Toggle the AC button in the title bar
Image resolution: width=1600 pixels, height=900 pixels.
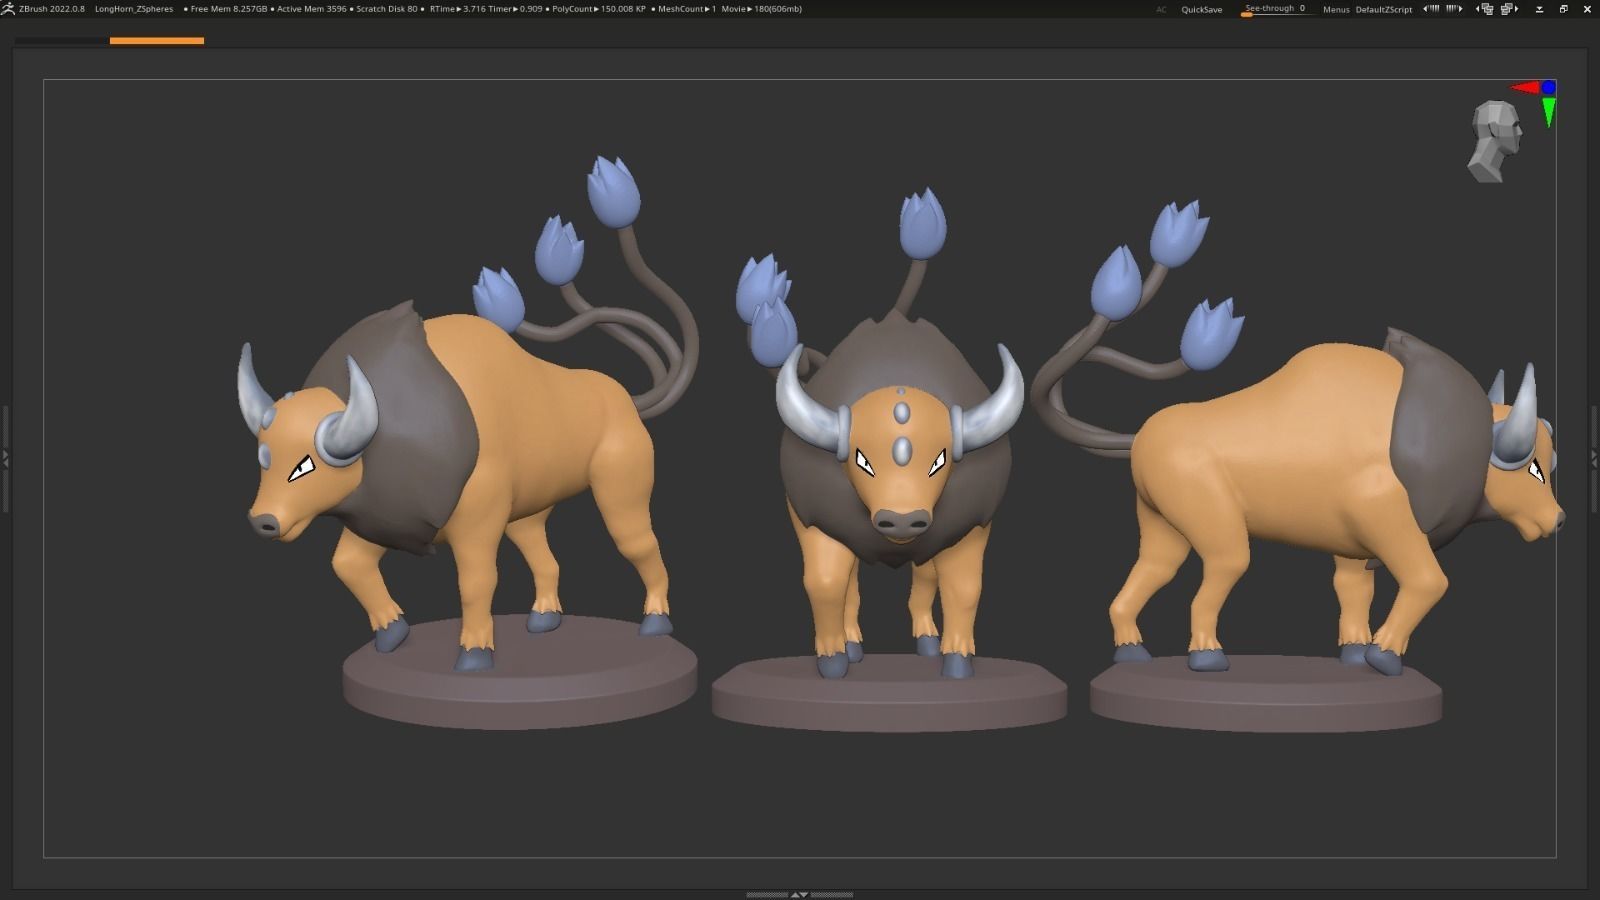tap(1160, 9)
